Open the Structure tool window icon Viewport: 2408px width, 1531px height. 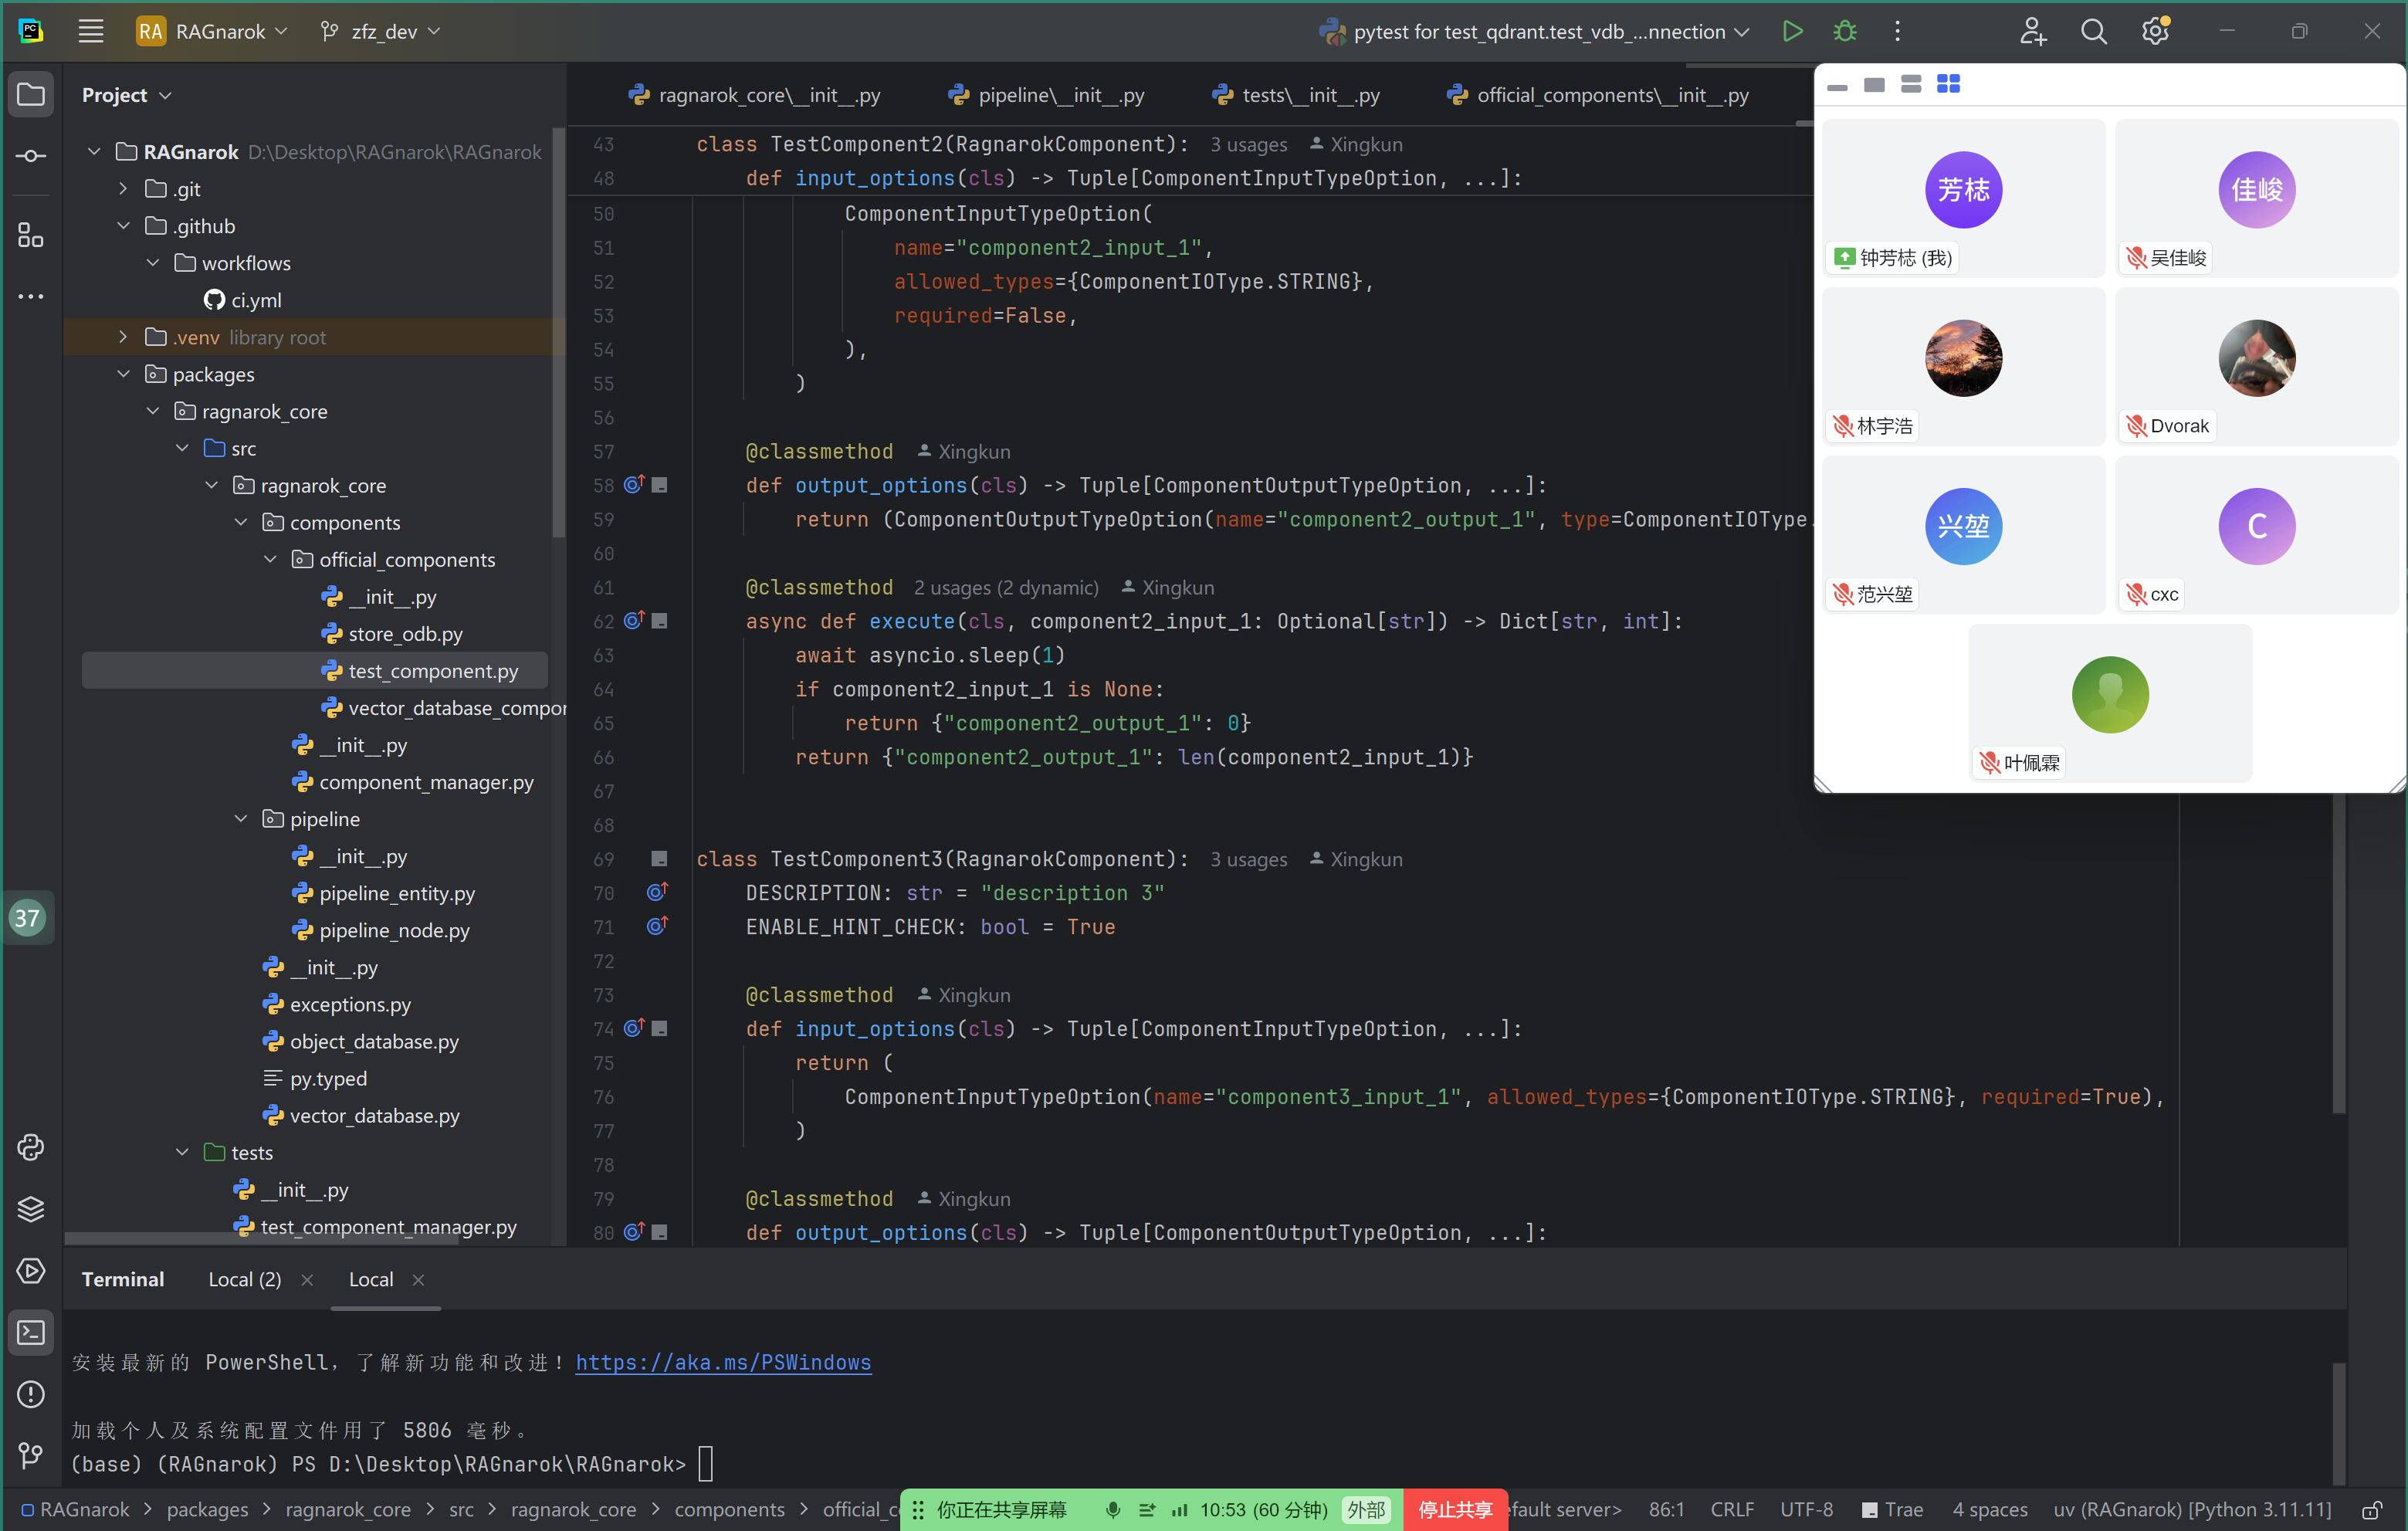pos(31,235)
